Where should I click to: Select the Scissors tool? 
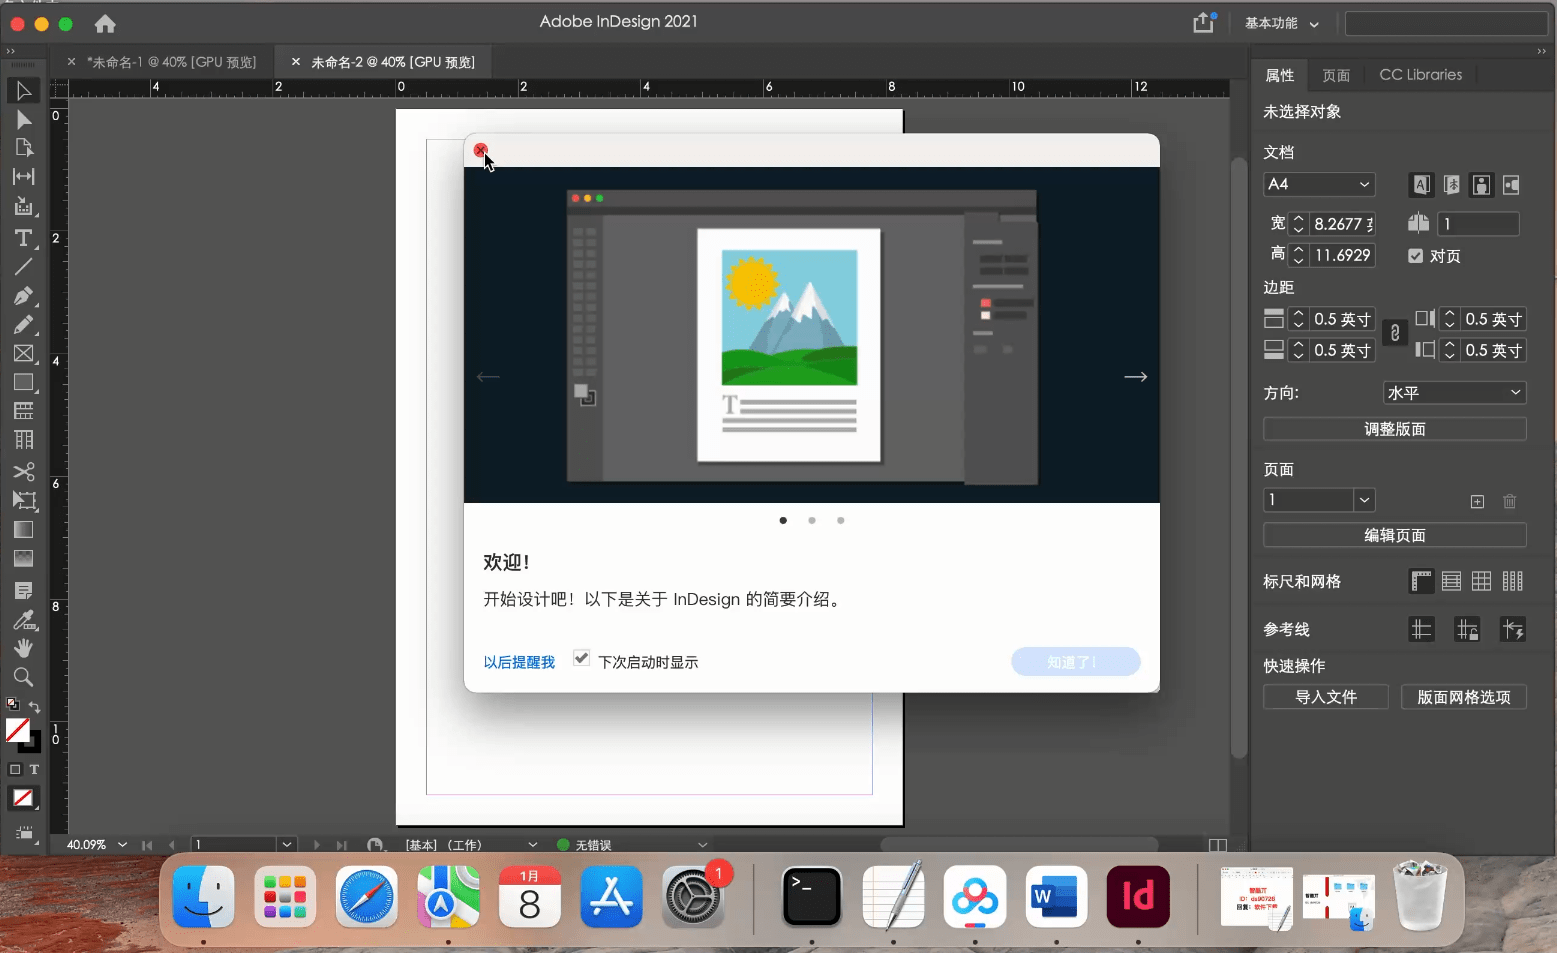[x=23, y=471]
